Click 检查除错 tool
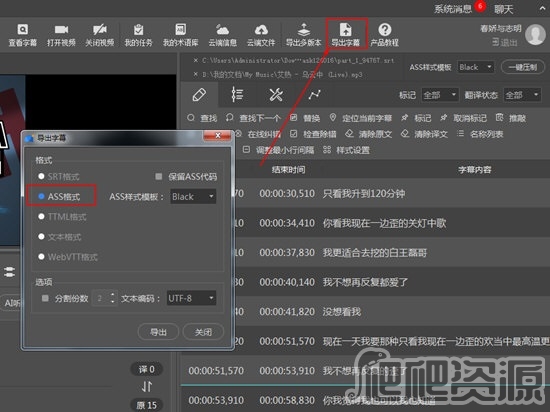The image size is (550, 412). coord(313,134)
